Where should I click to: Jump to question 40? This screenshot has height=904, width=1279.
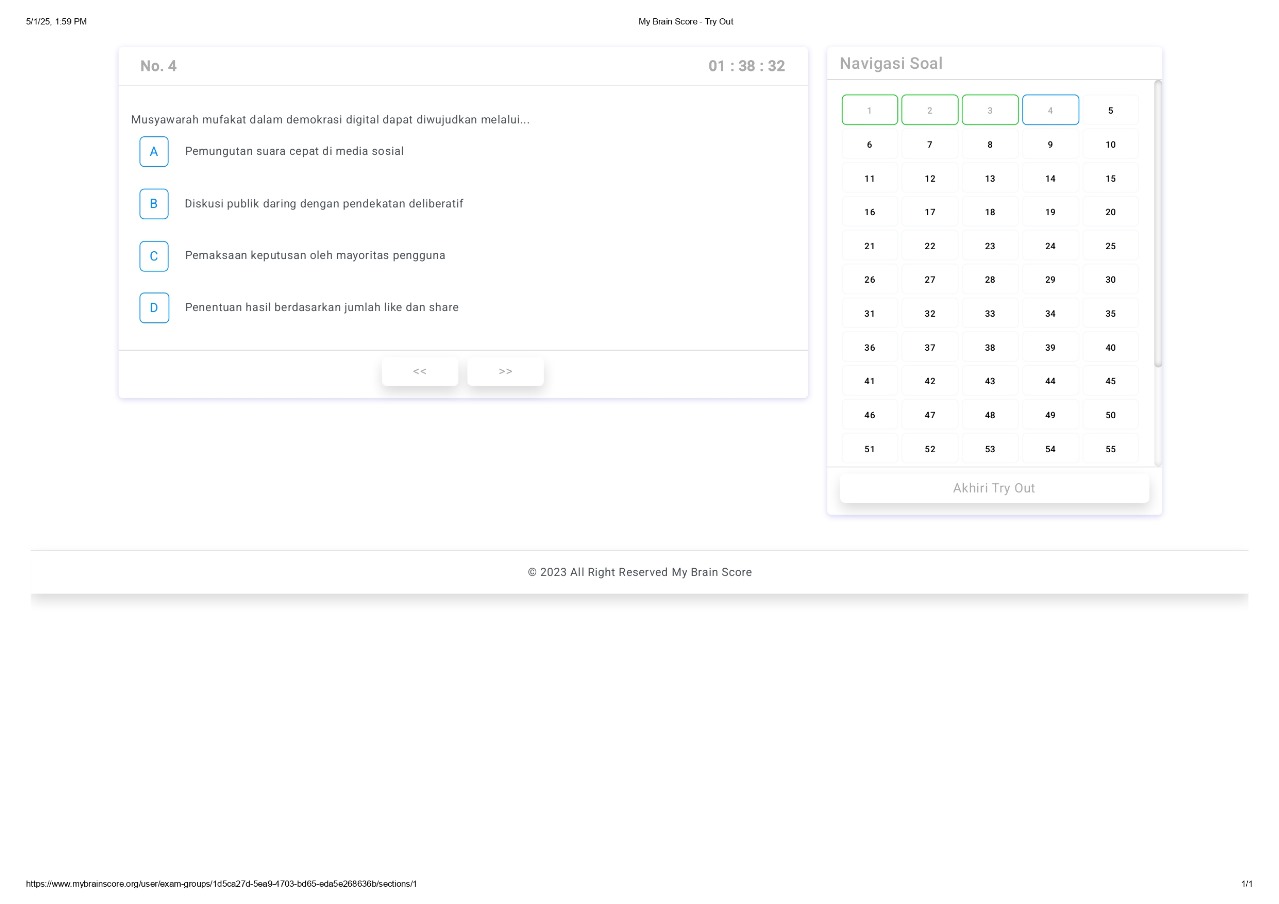pos(1110,347)
